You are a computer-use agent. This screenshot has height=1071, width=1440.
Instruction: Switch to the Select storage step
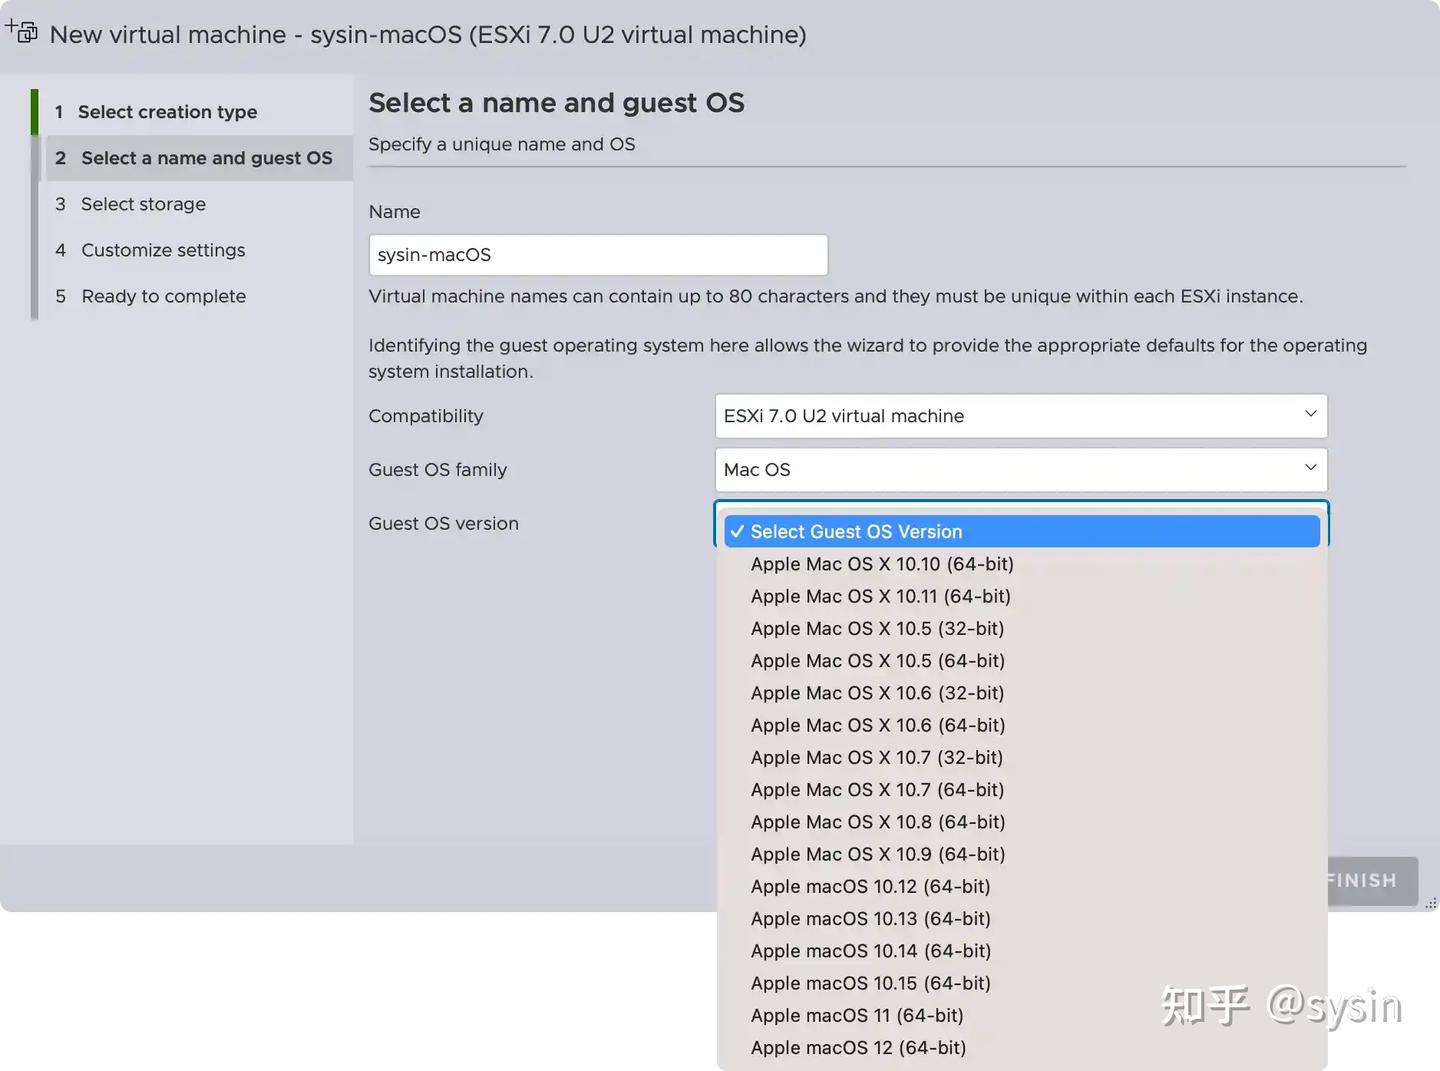pos(143,204)
